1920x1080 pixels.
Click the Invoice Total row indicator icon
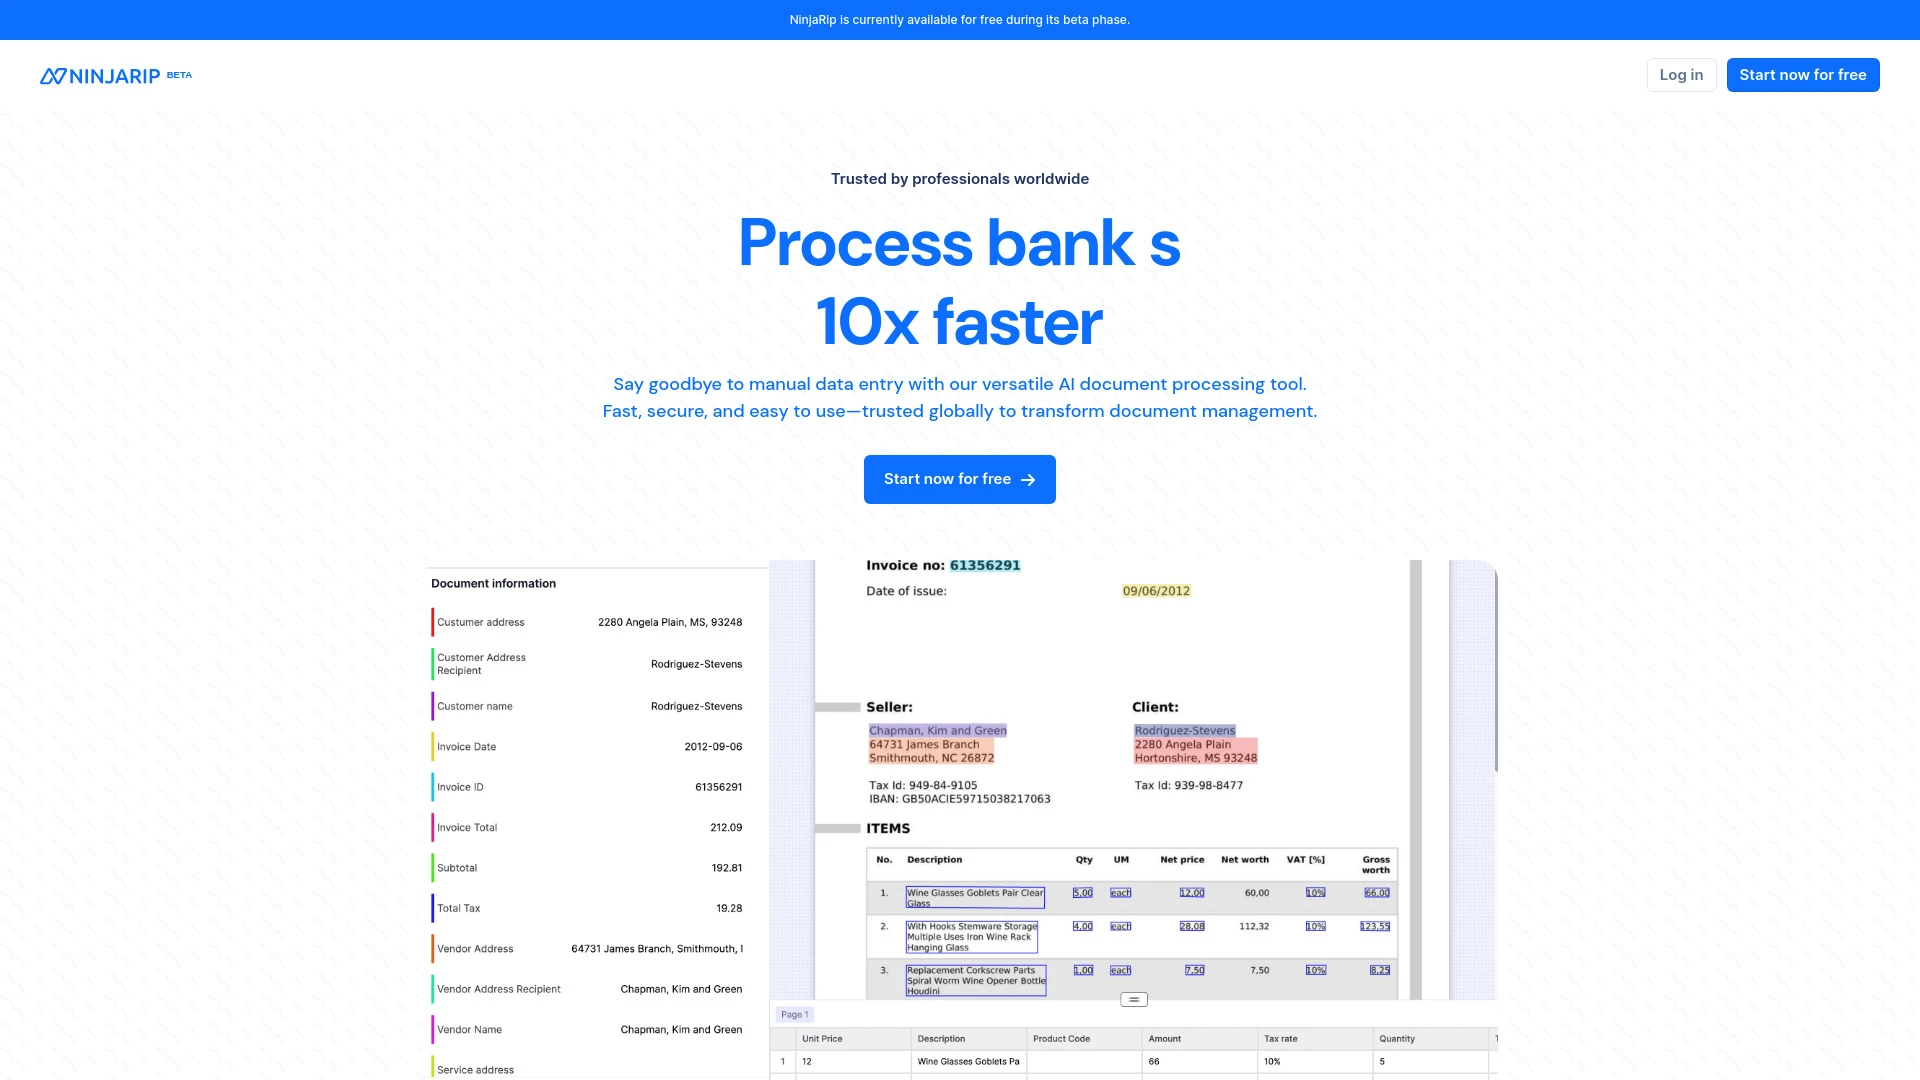point(433,827)
